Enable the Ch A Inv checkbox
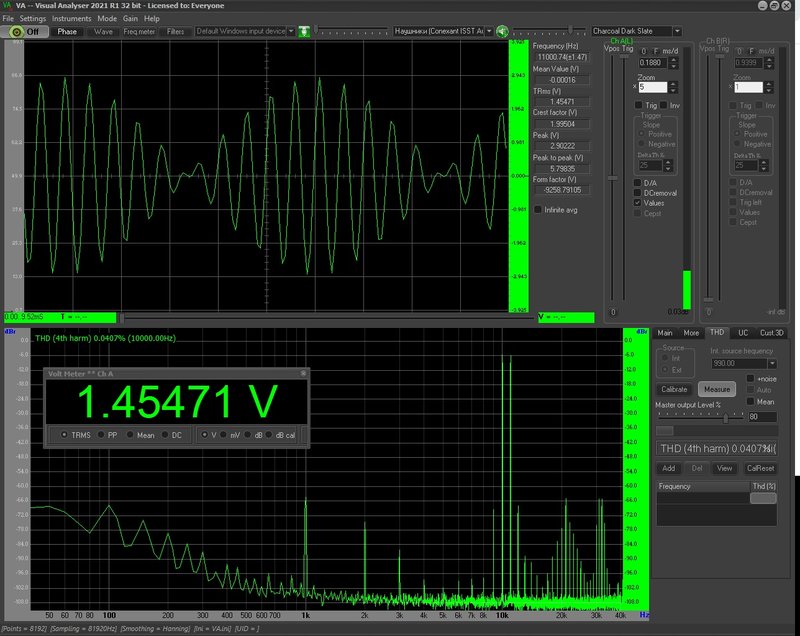The width and height of the screenshot is (800, 636). pos(663,105)
